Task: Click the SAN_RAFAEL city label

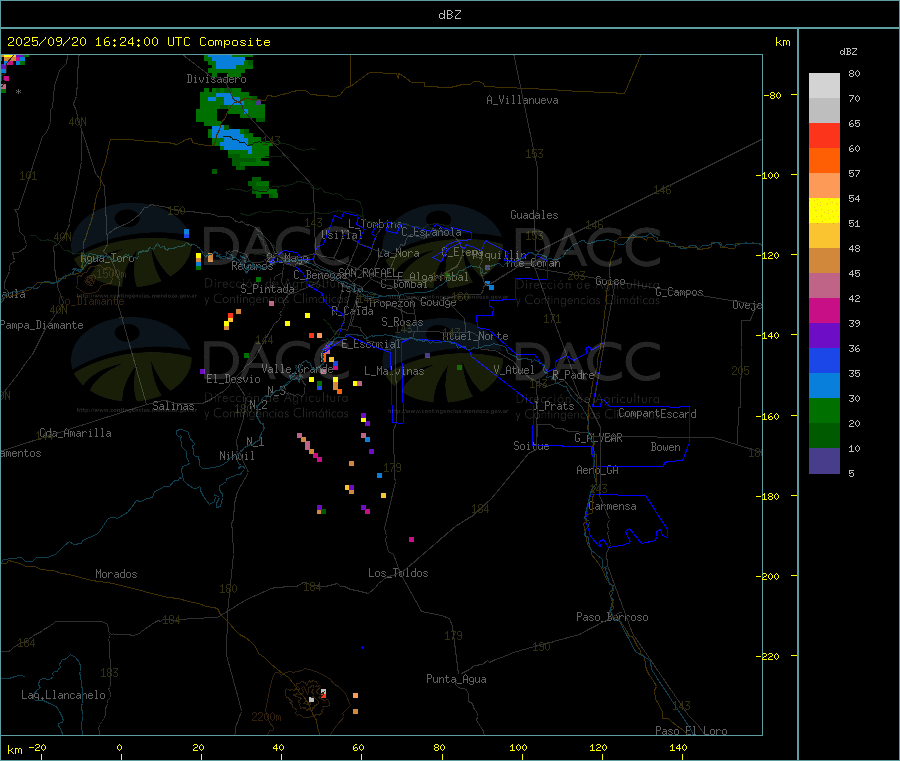Action: click(366, 272)
